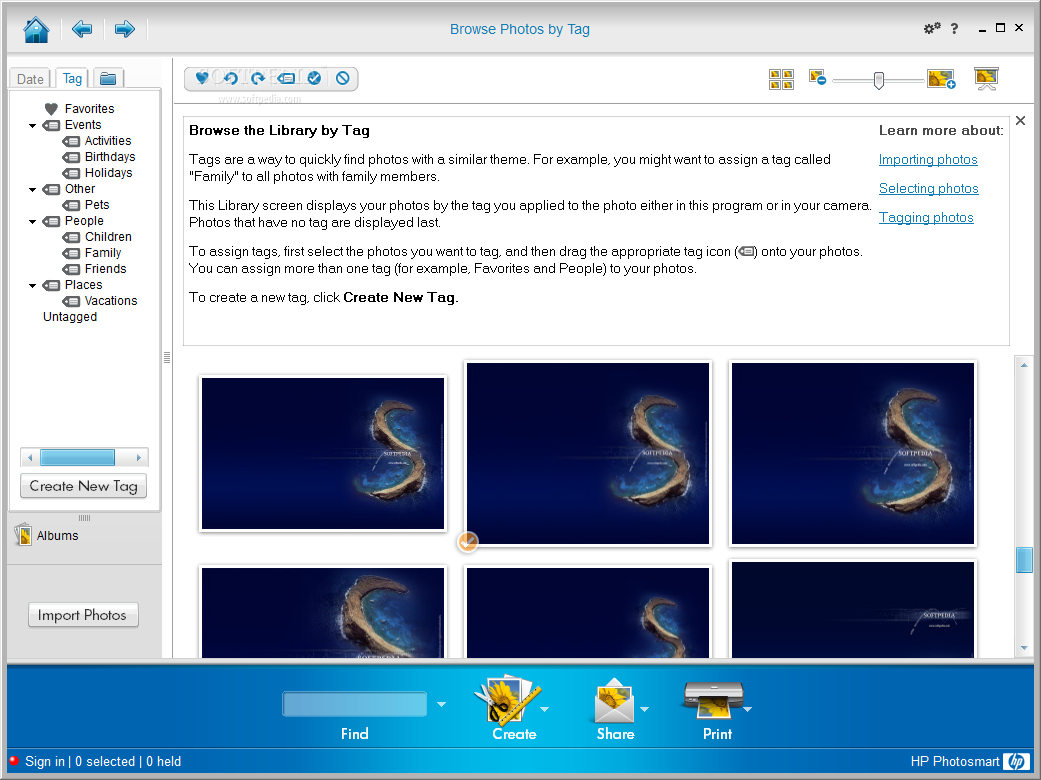
Task: Open the Create dropdown arrow
Action: 545,709
